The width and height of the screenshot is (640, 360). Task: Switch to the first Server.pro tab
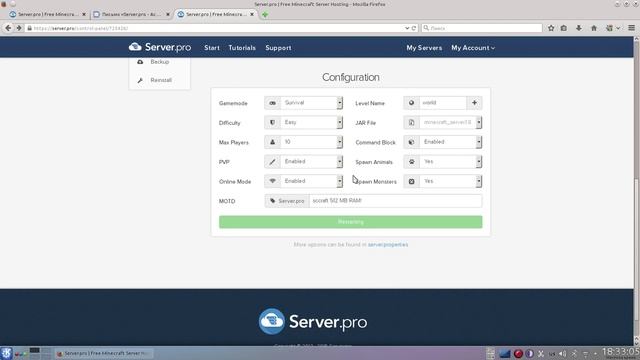coord(47,14)
